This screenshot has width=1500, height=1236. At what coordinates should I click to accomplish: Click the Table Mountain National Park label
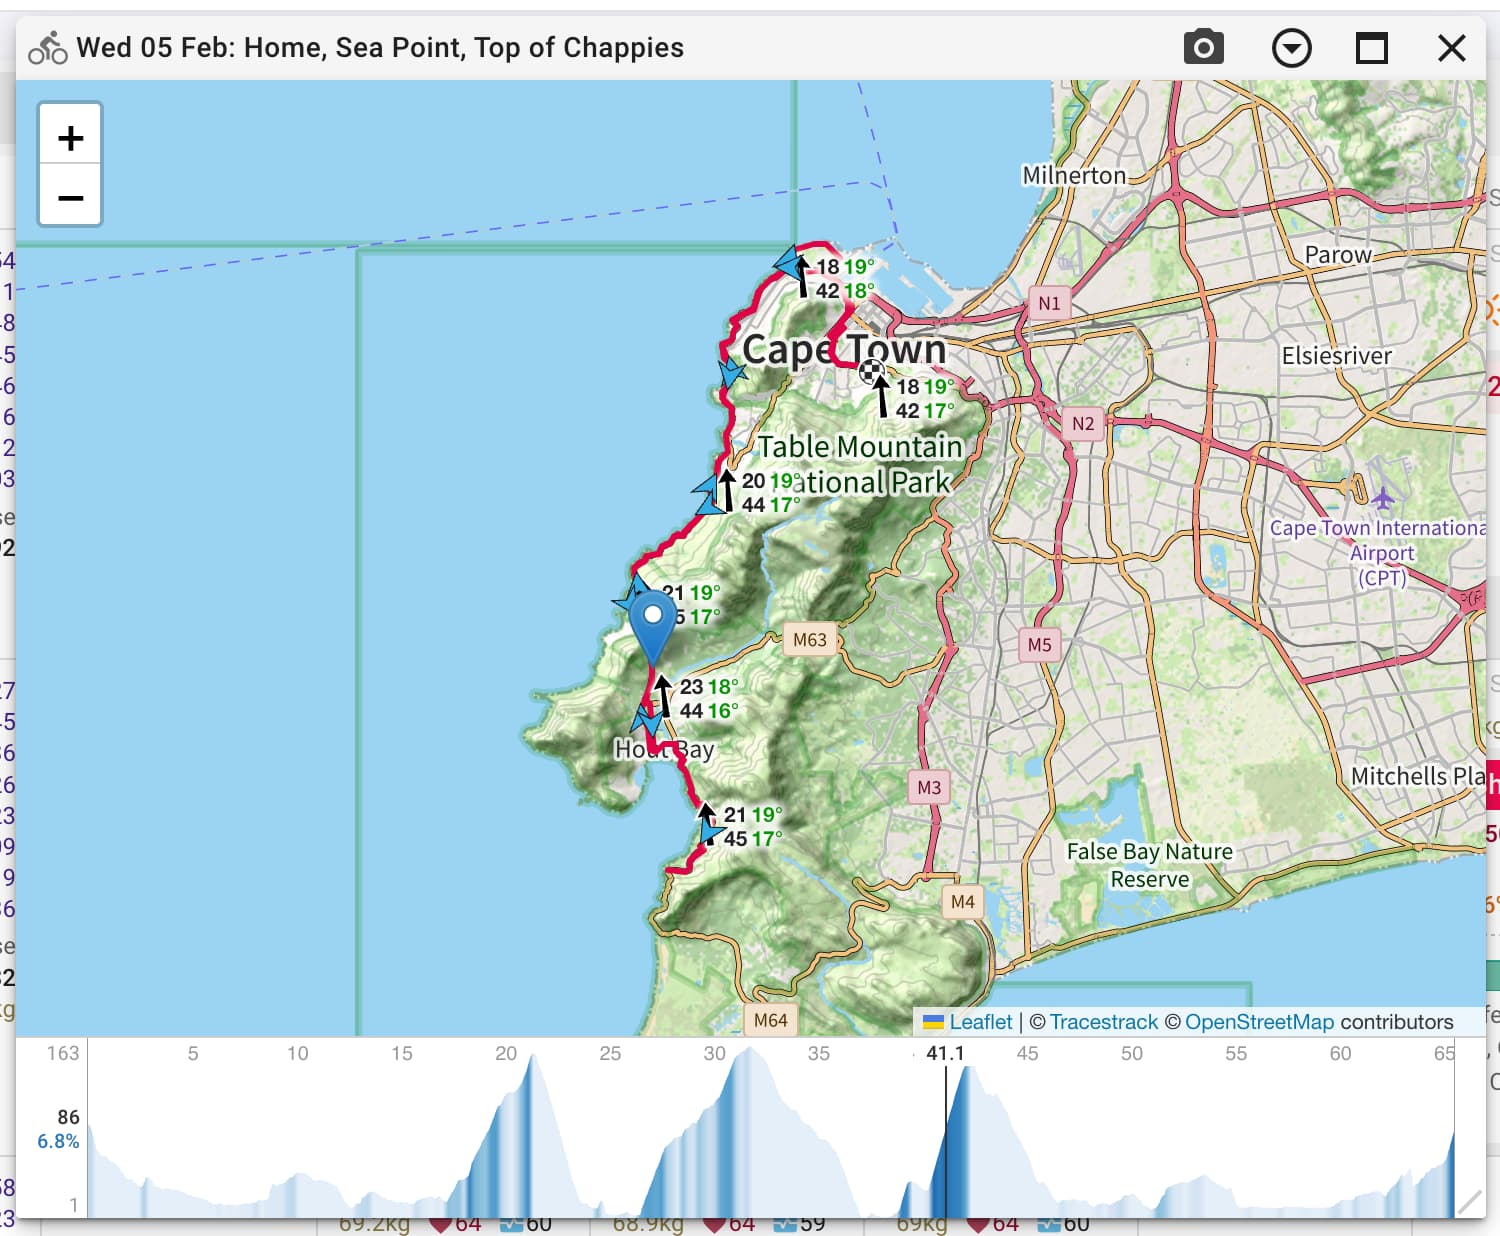pos(857,464)
